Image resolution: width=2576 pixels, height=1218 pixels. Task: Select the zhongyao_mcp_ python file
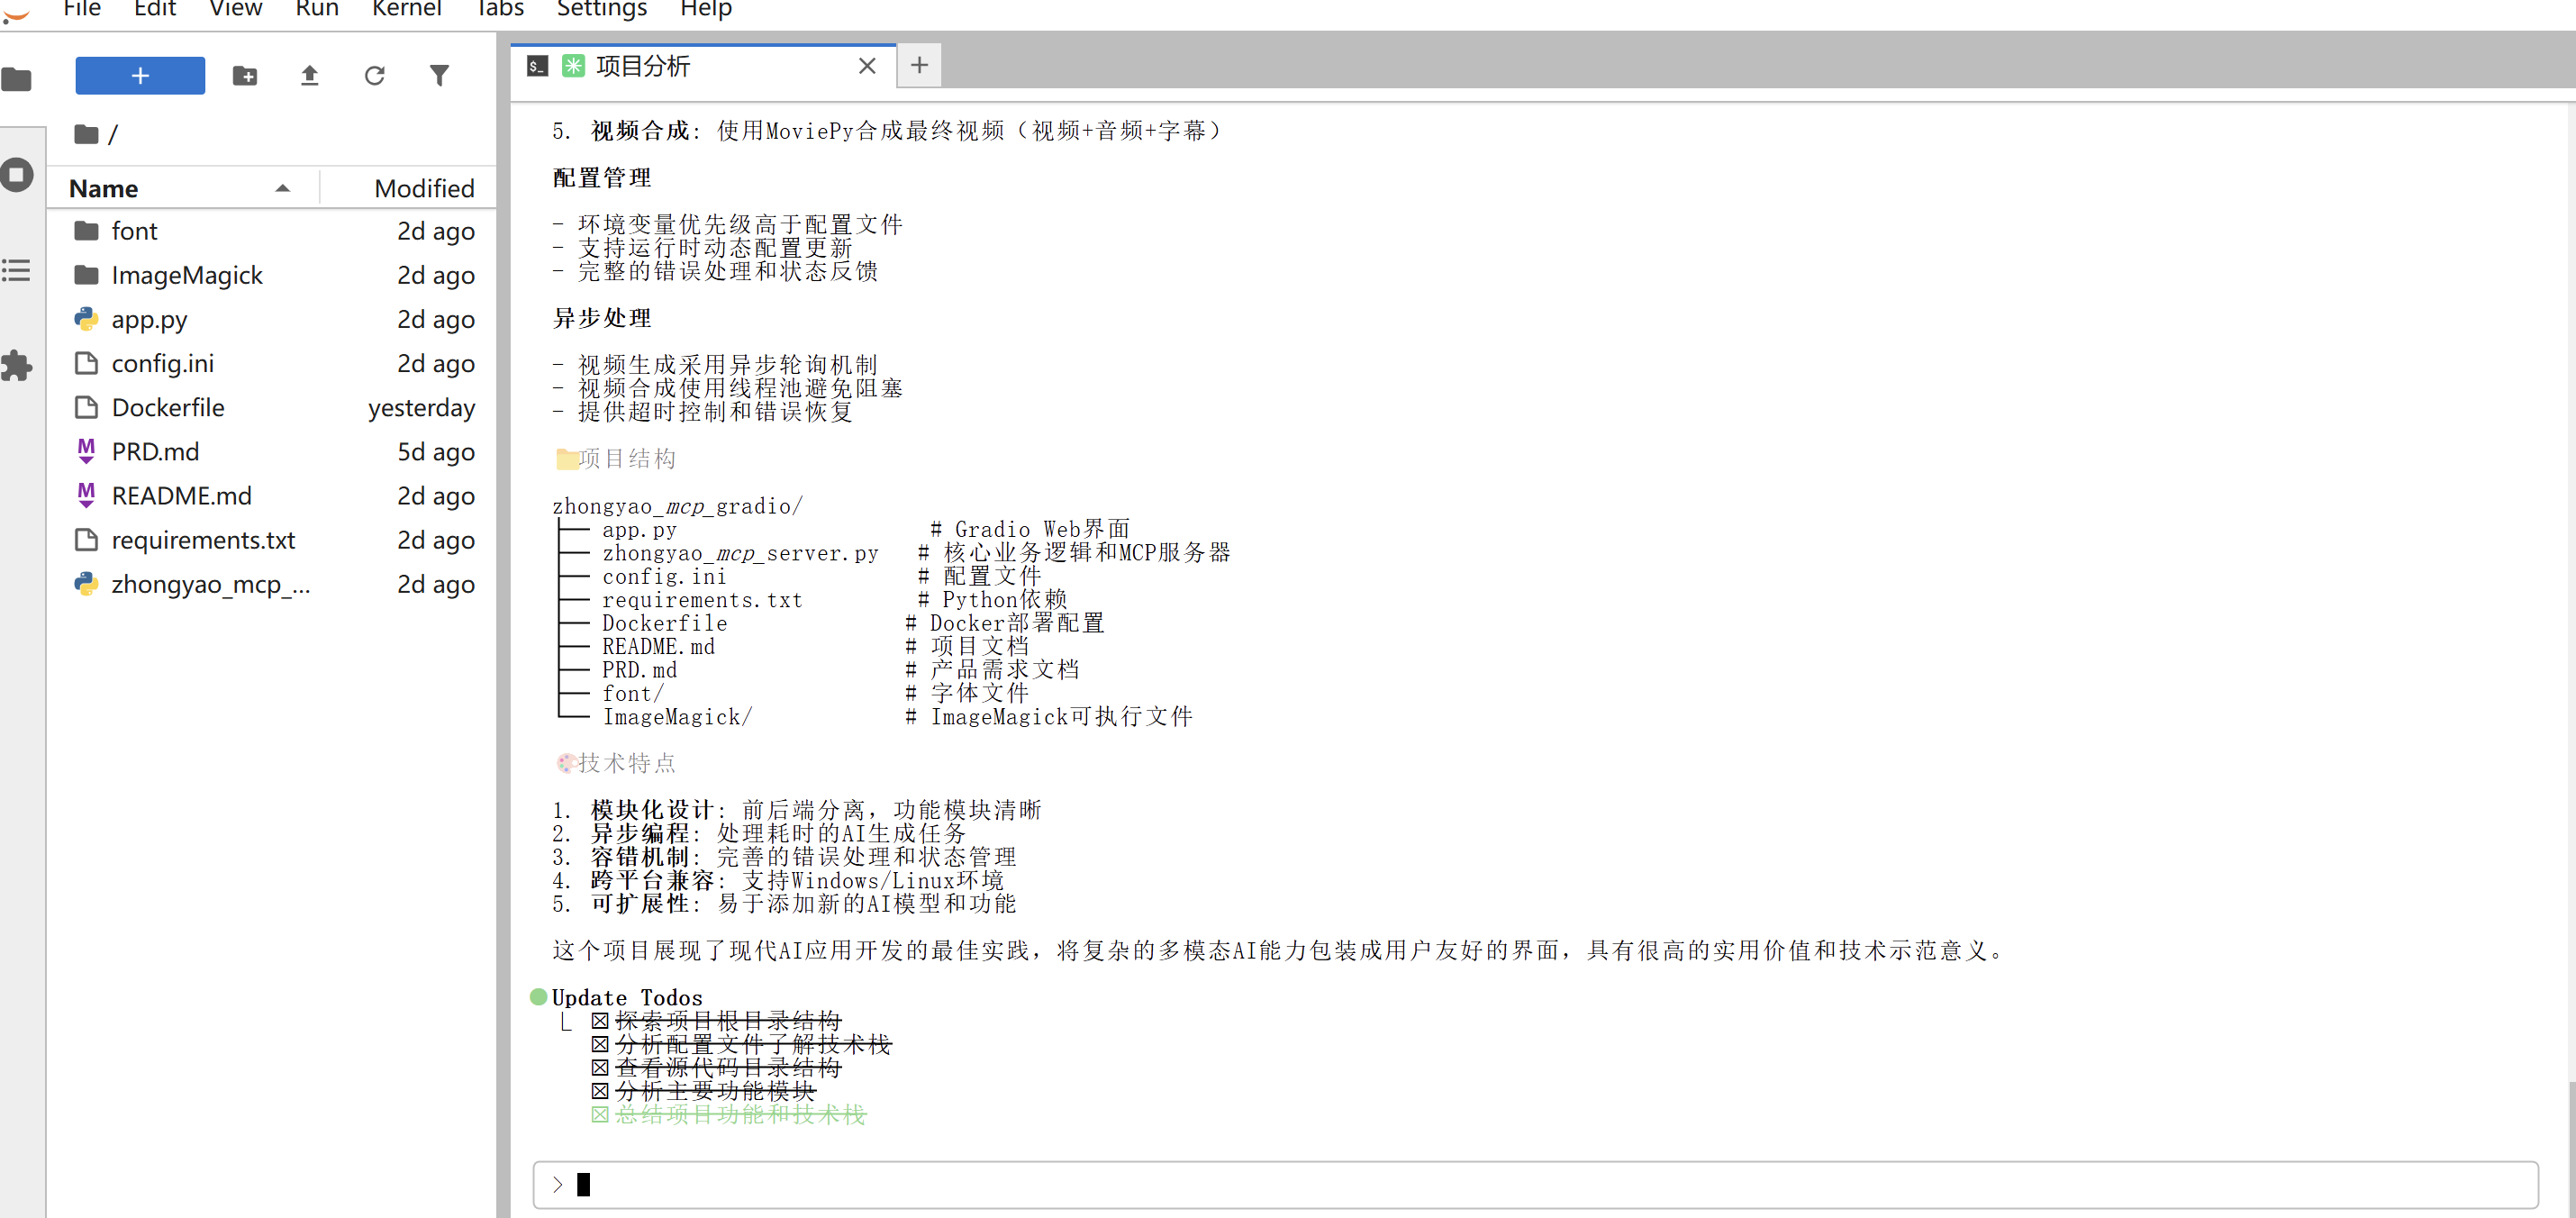click(272, 584)
